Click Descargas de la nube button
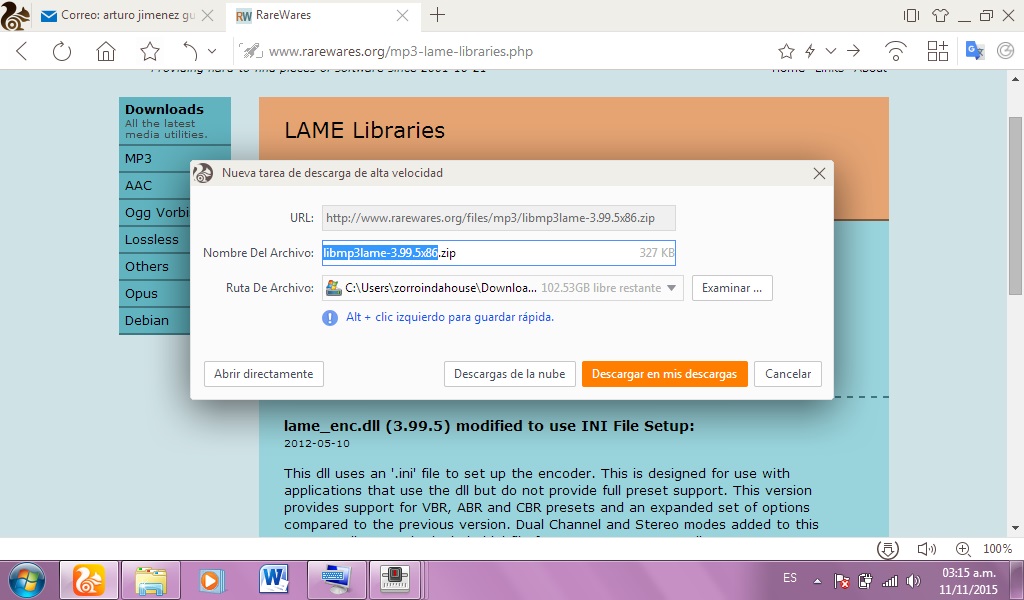The width and height of the screenshot is (1024, 600). coord(509,374)
